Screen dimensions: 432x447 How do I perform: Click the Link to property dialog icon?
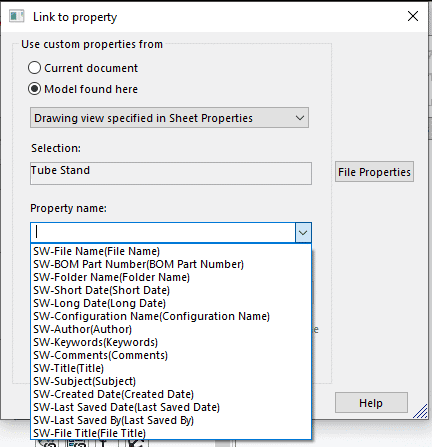(x=17, y=16)
